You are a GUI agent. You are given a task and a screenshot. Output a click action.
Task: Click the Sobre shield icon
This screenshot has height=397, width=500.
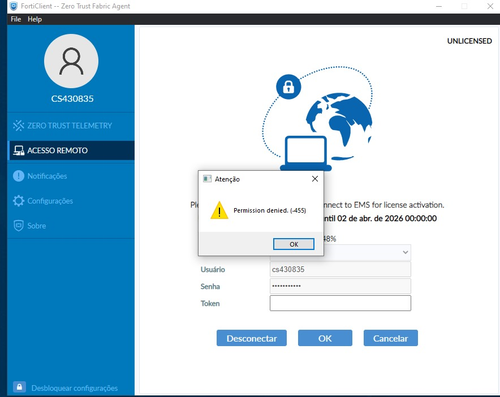(18, 226)
